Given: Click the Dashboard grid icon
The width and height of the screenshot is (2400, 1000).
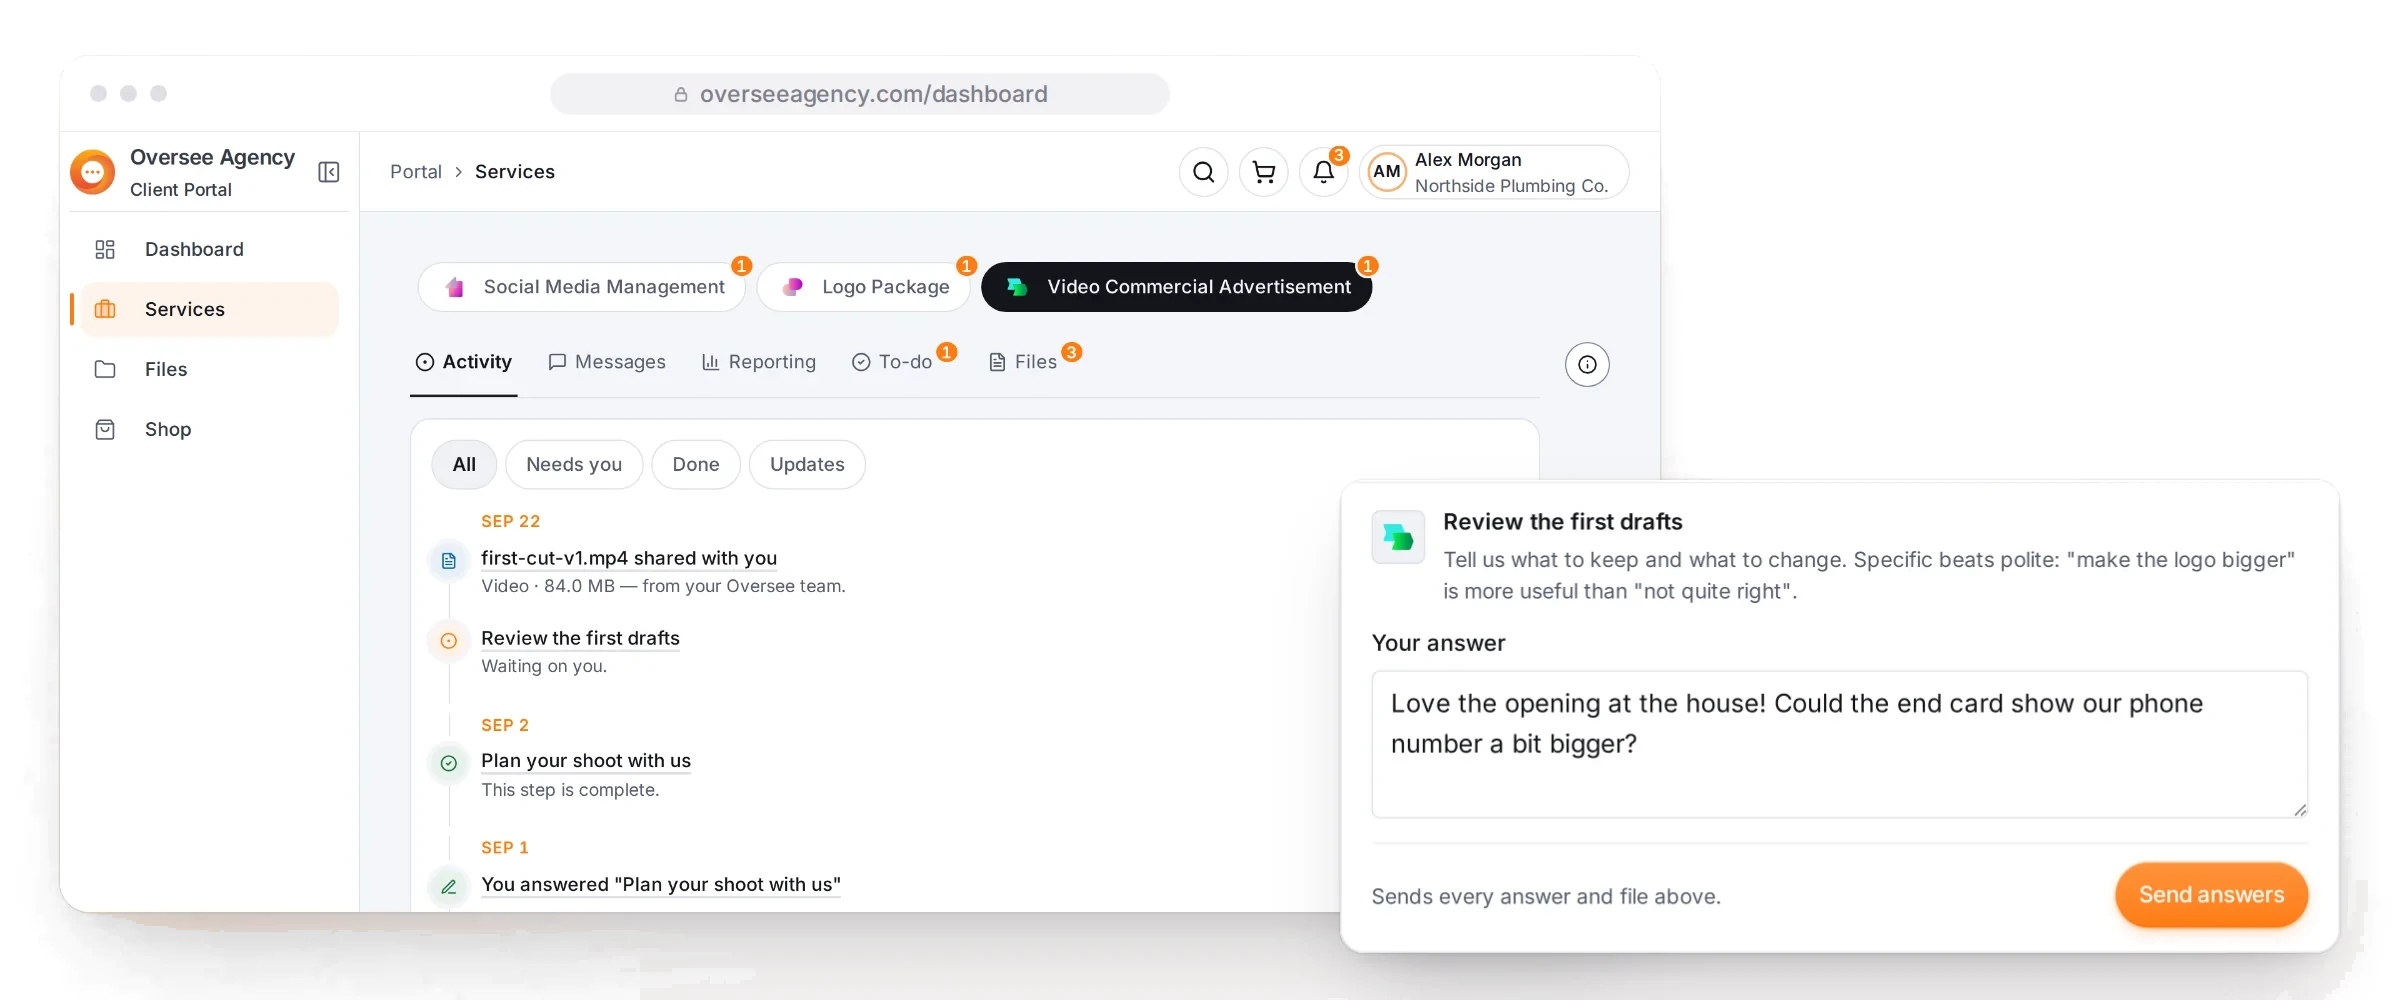Looking at the screenshot, I should 105,249.
